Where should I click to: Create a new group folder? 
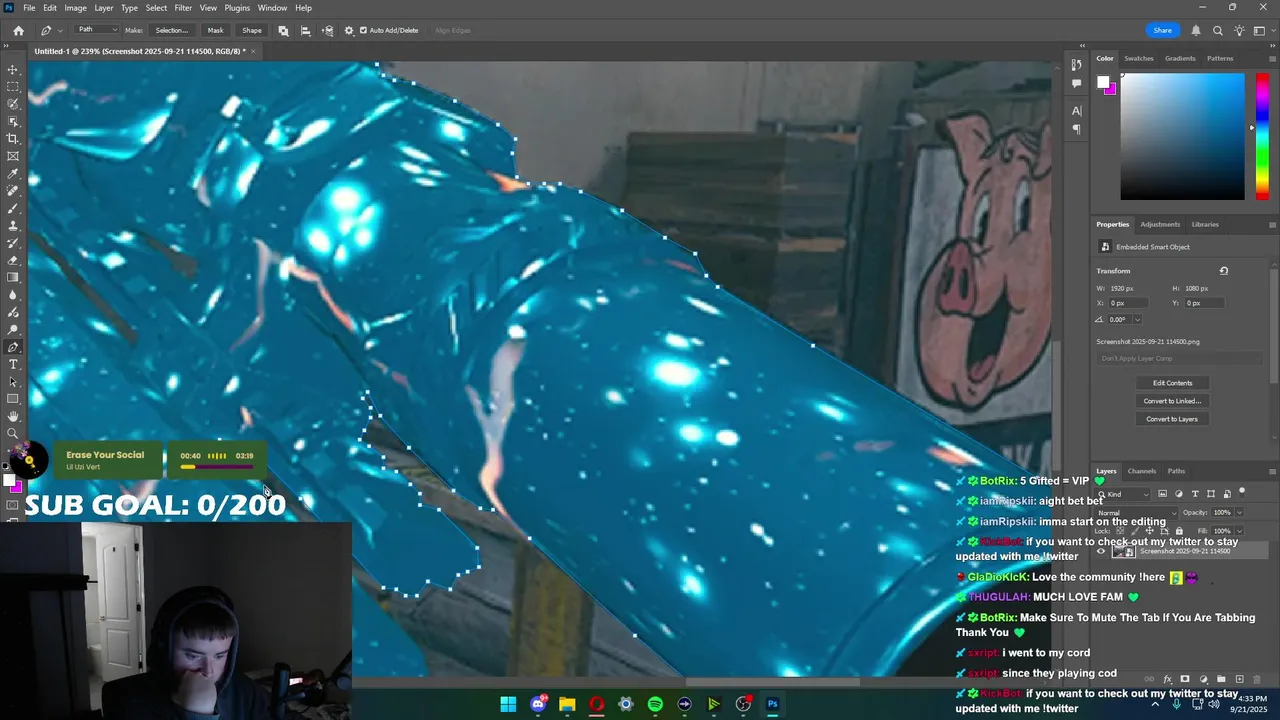(x=1221, y=679)
